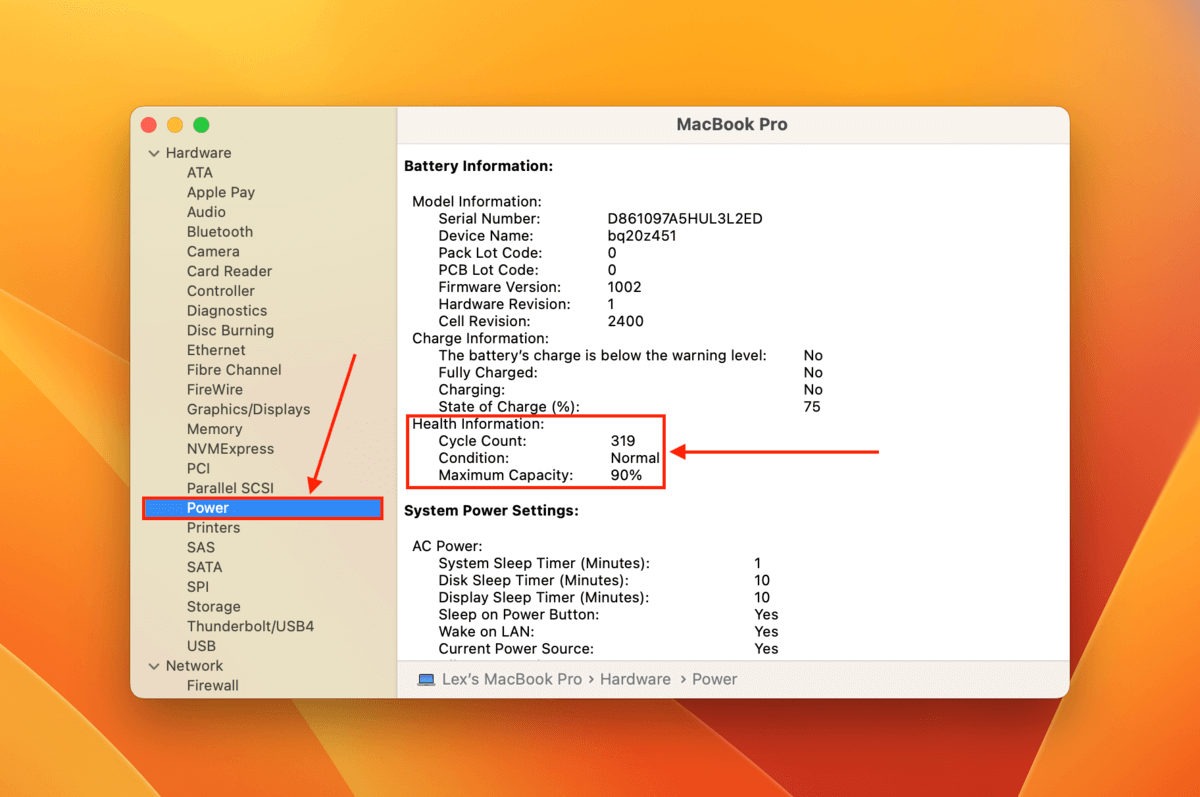Click the Hardware section label
The image size is (1200, 797).
tap(198, 153)
